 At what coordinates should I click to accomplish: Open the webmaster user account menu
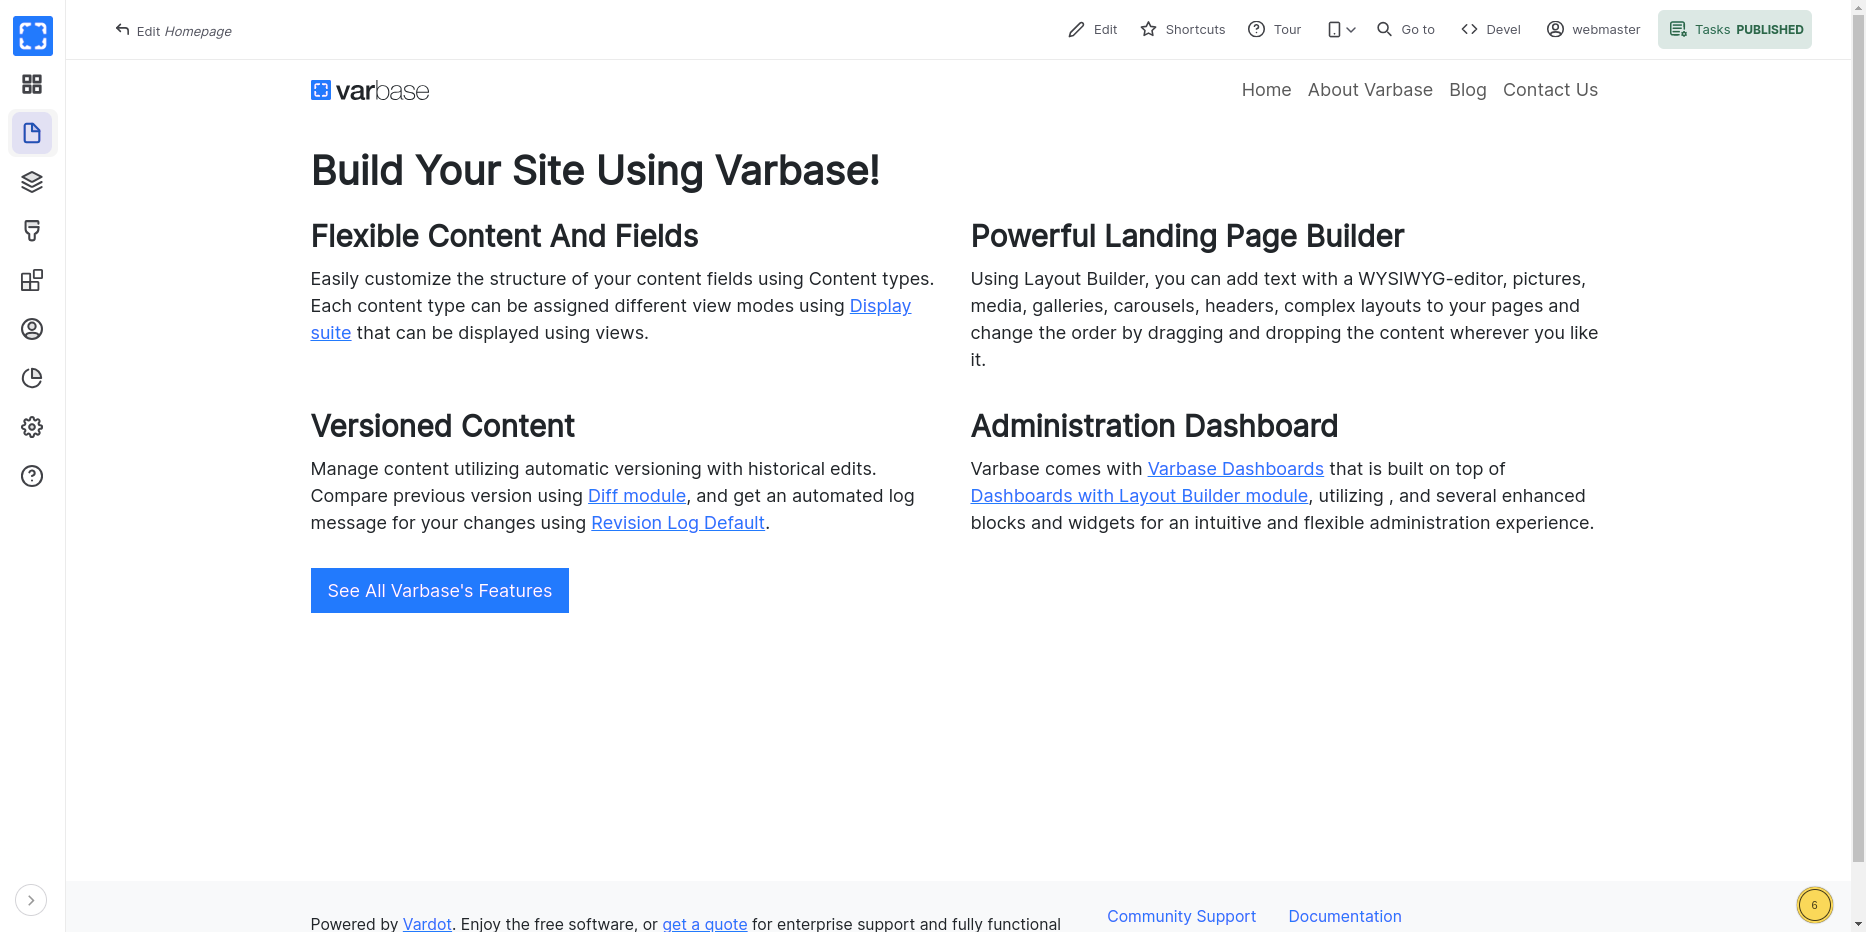tap(1593, 30)
